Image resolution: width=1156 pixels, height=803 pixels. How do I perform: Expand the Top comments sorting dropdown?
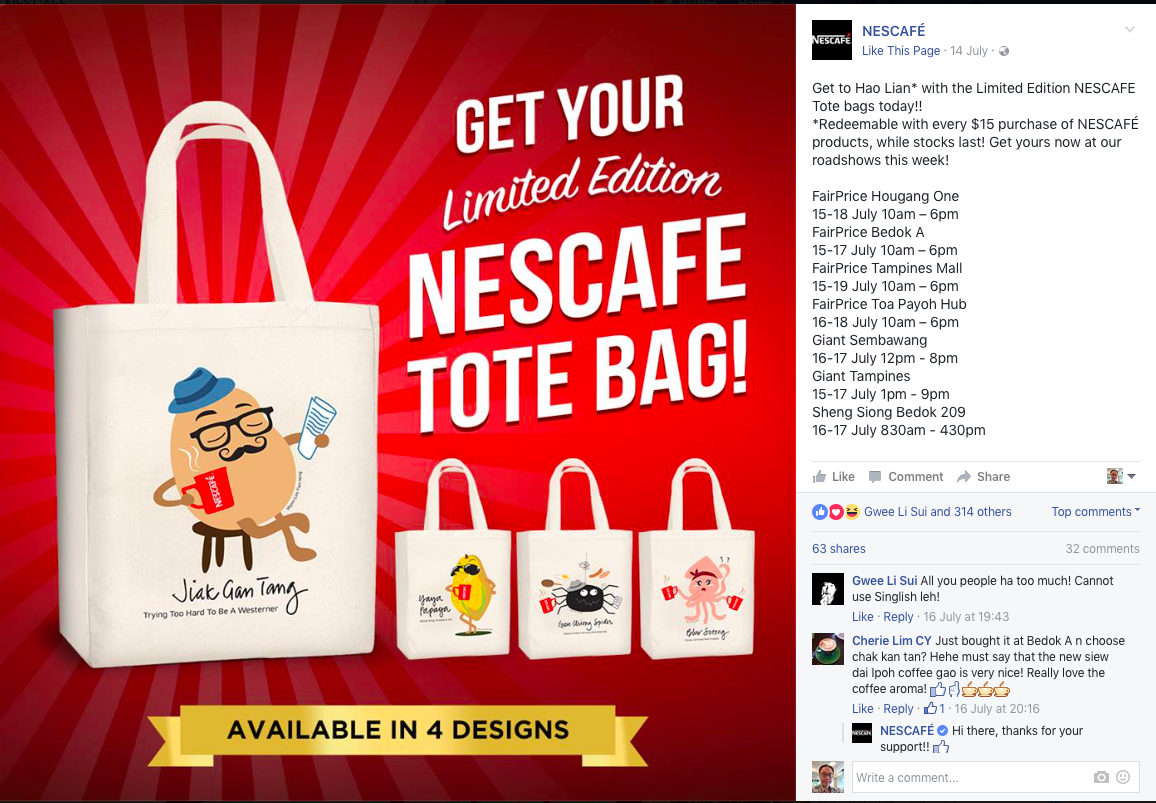(x=1096, y=512)
